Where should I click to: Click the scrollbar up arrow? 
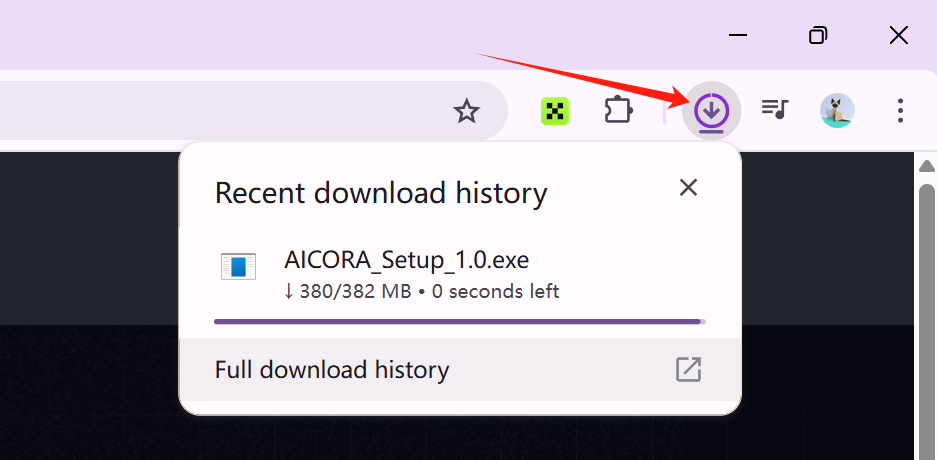click(926, 166)
